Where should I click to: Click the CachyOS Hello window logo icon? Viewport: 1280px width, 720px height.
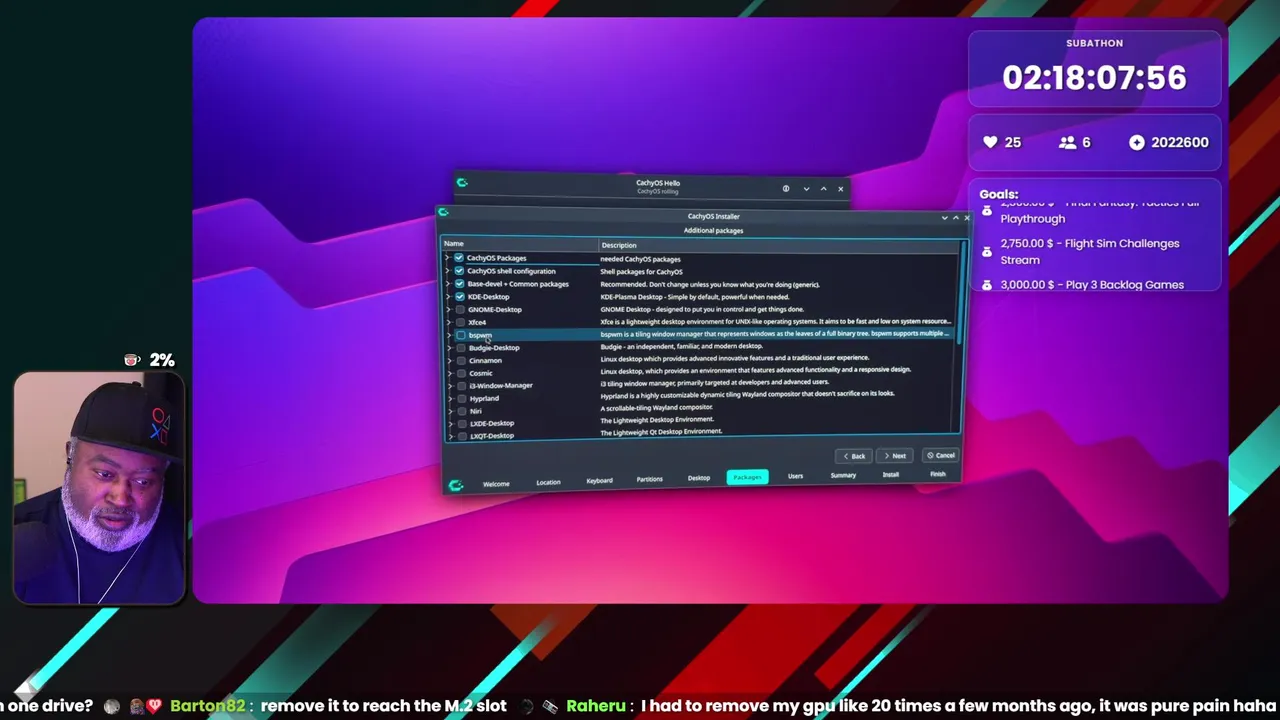[462, 183]
